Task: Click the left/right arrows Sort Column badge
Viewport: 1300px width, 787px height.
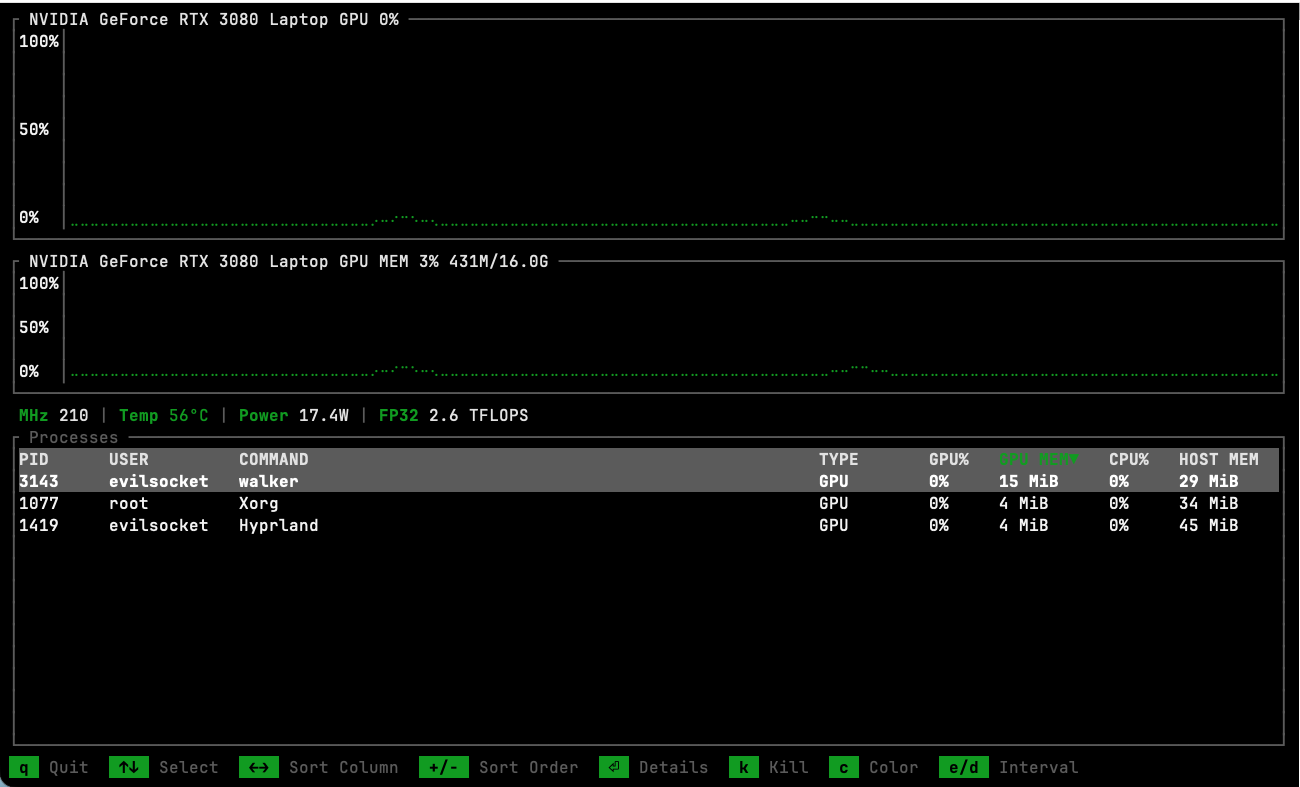Action: click(x=259, y=767)
